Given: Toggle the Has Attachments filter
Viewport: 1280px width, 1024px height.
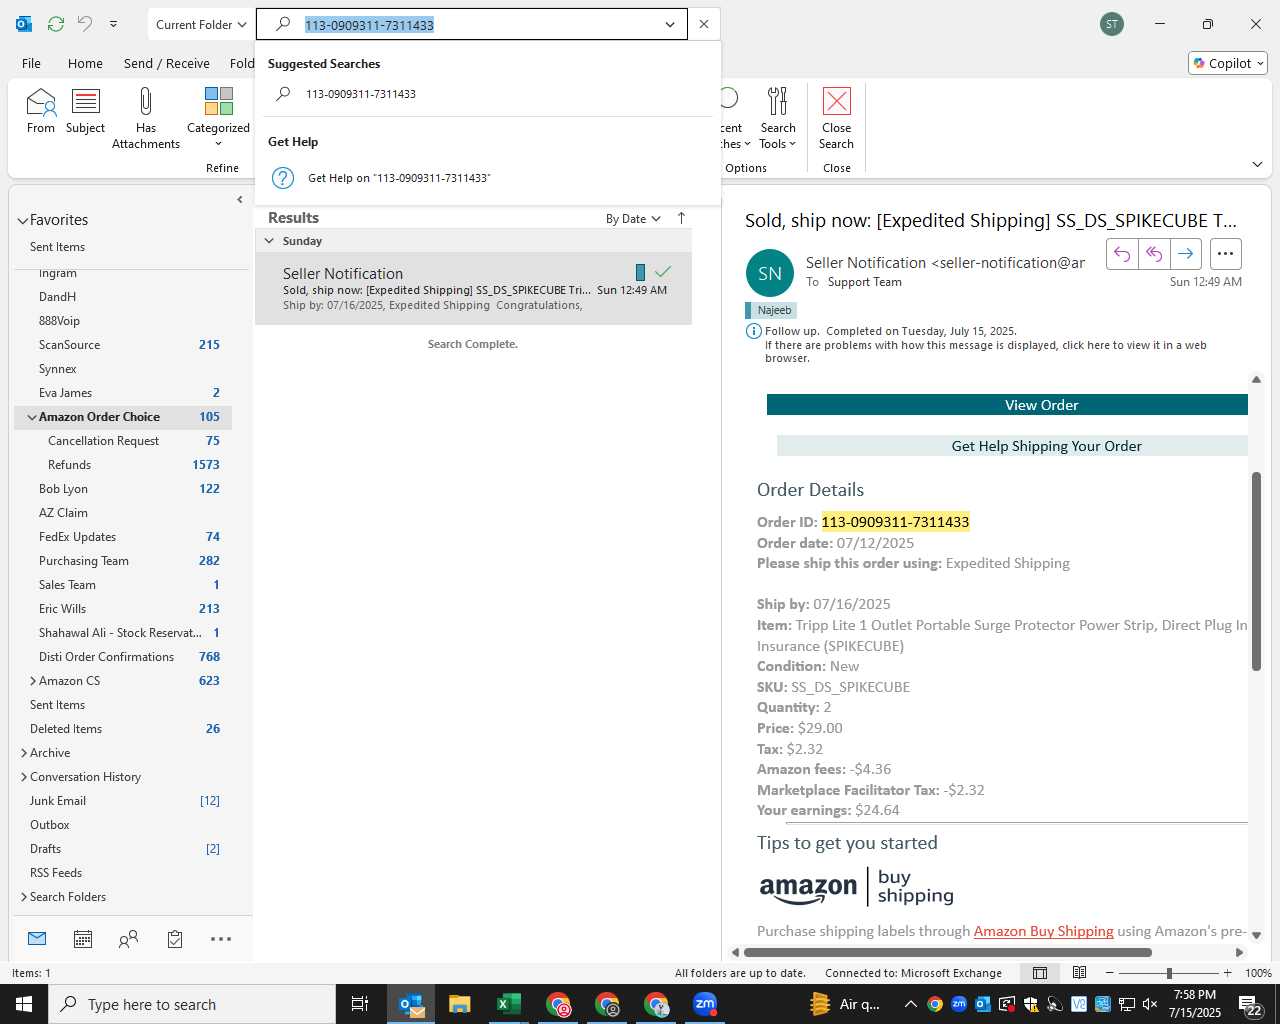Looking at the screenshot, I should [x=146, y=118].
